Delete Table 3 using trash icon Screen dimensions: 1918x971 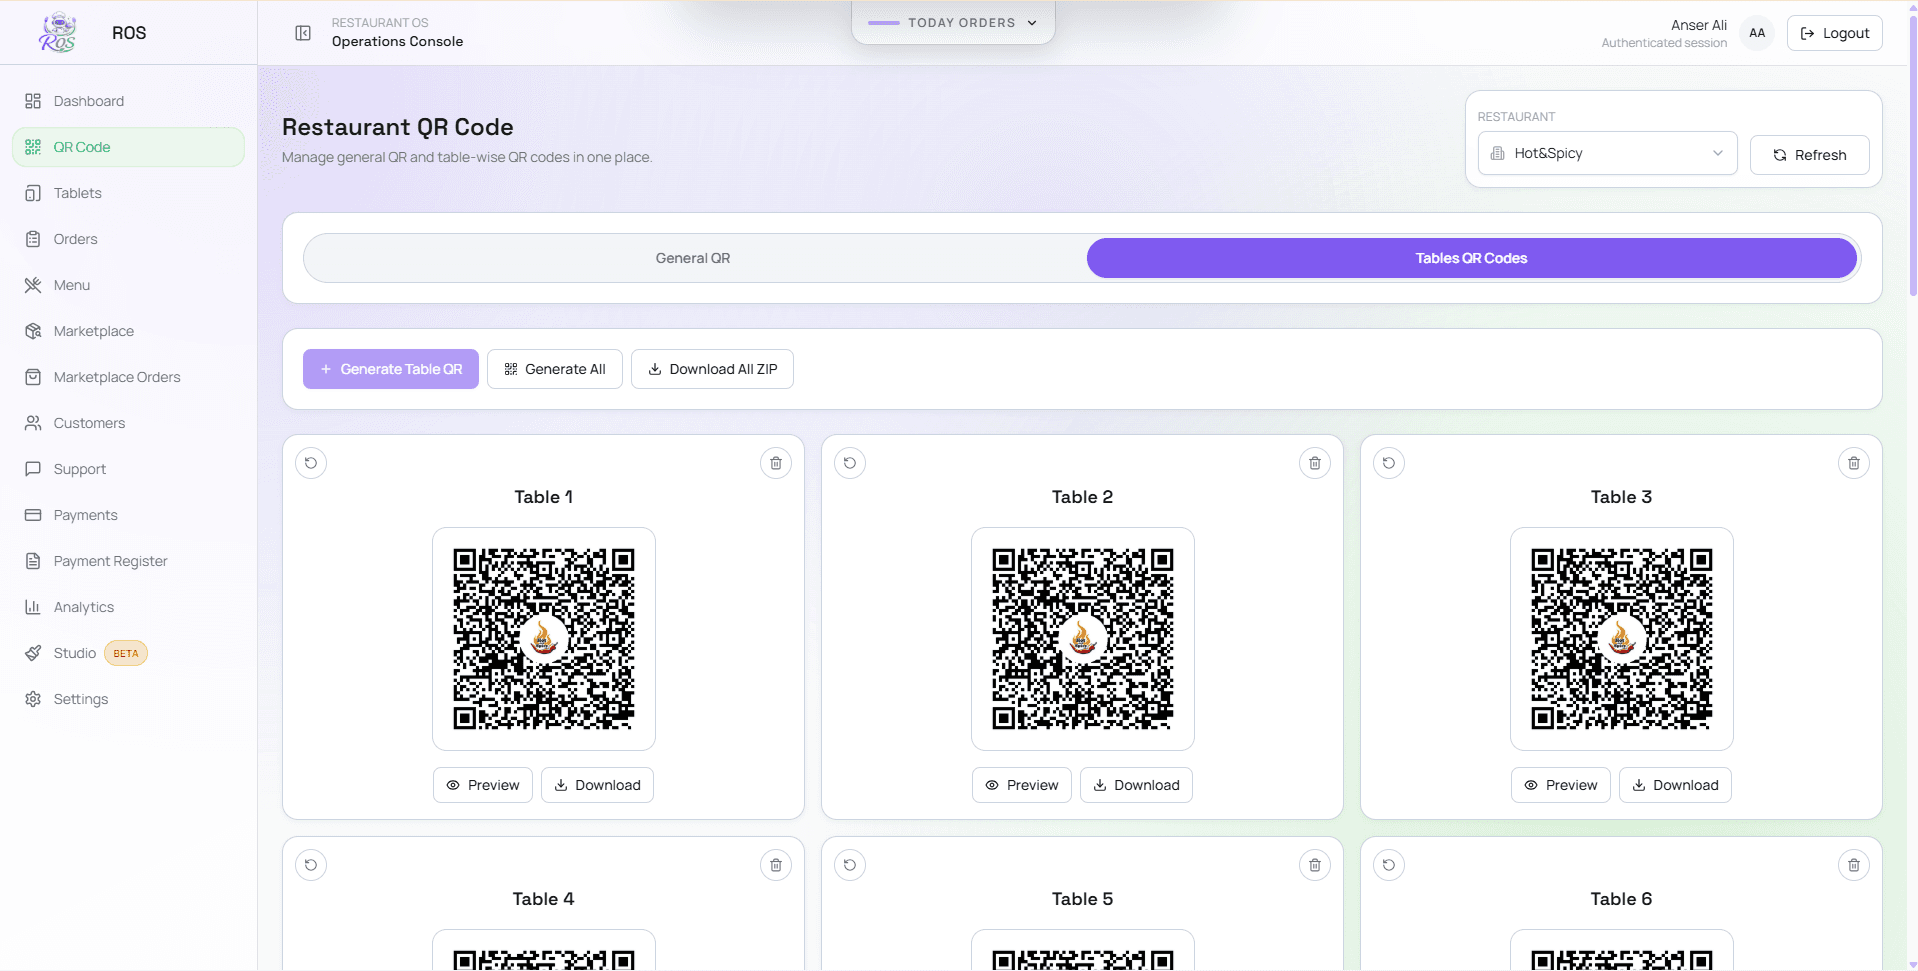pyautogui.click(x=1854, y=463)
